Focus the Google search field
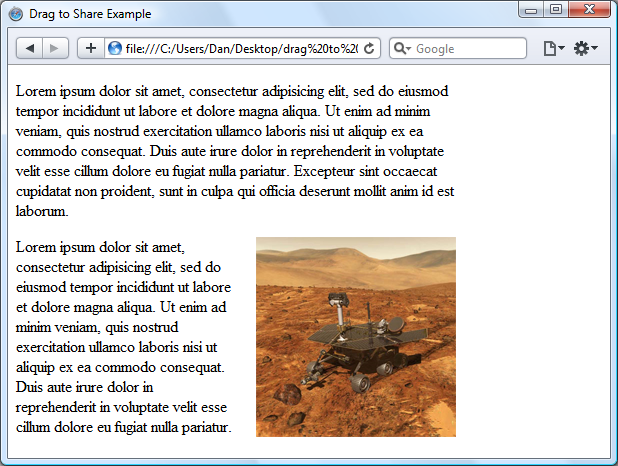The width and height of the screenshot is (618, 466). tap(458, 48)
